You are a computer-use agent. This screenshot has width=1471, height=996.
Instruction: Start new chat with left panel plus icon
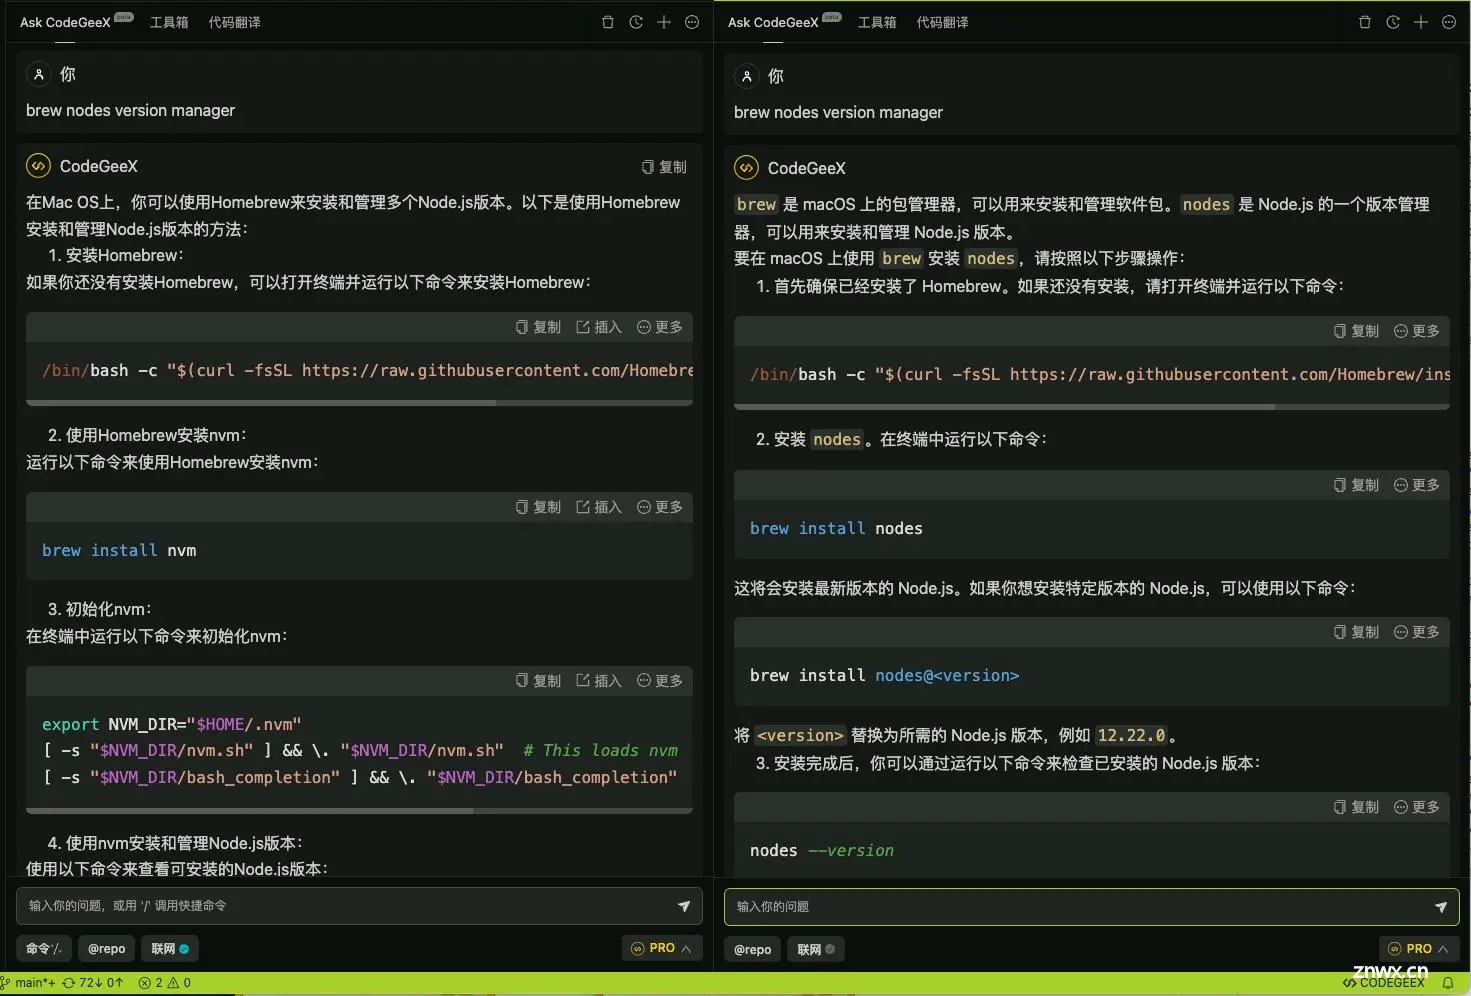click(664, 22)
